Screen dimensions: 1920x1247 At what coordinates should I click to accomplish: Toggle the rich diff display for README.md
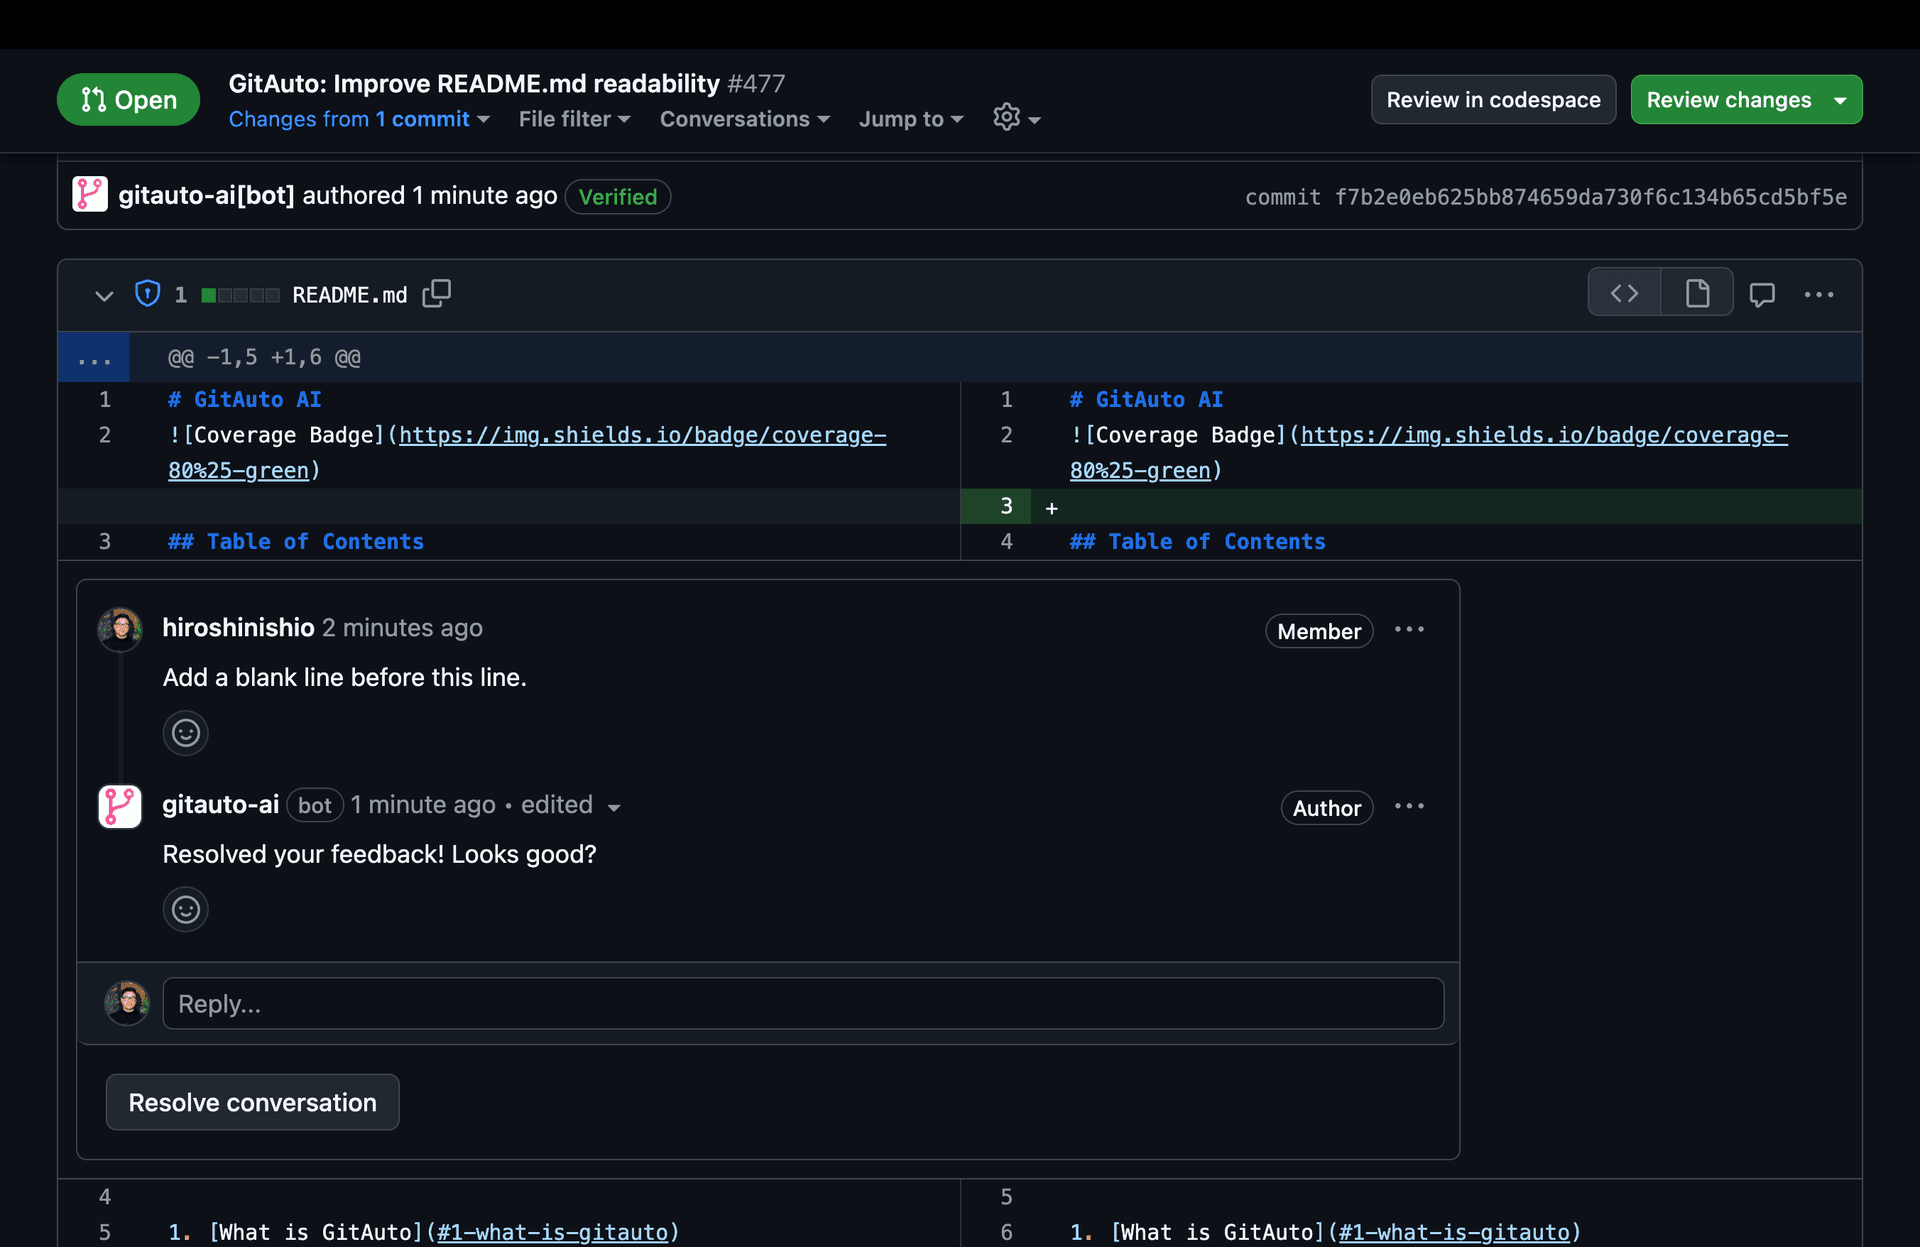pos(1697,292)
